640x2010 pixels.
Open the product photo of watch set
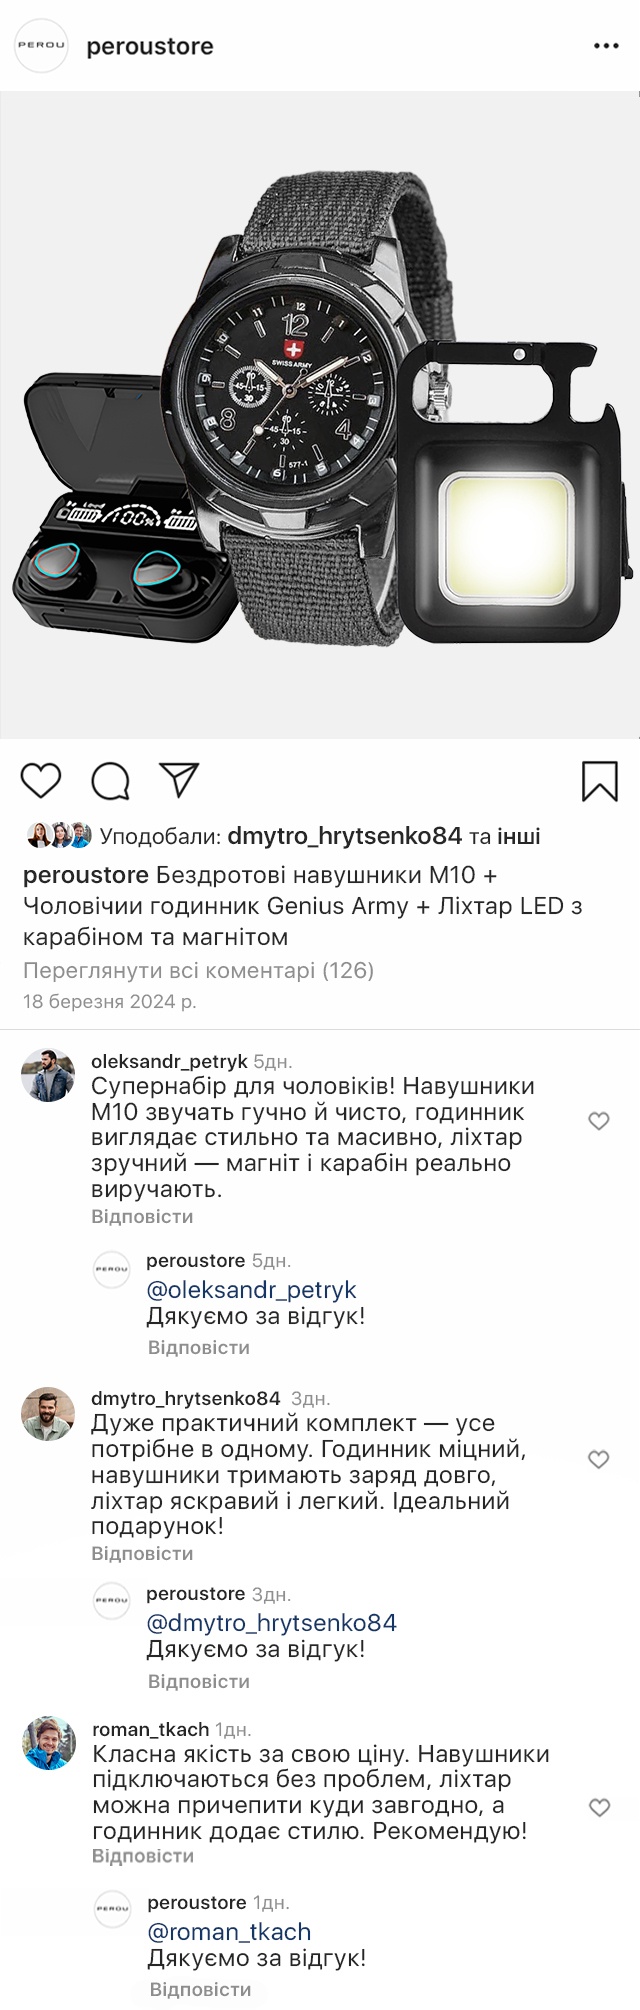[x=320, y=415]
